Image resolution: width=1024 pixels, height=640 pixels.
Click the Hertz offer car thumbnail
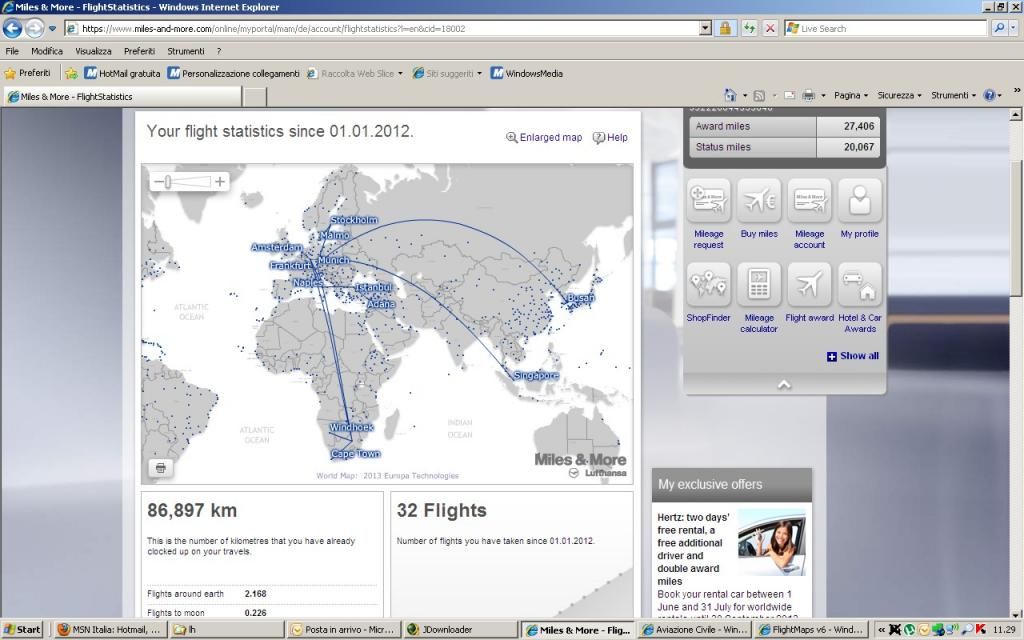tap(772, 541)
